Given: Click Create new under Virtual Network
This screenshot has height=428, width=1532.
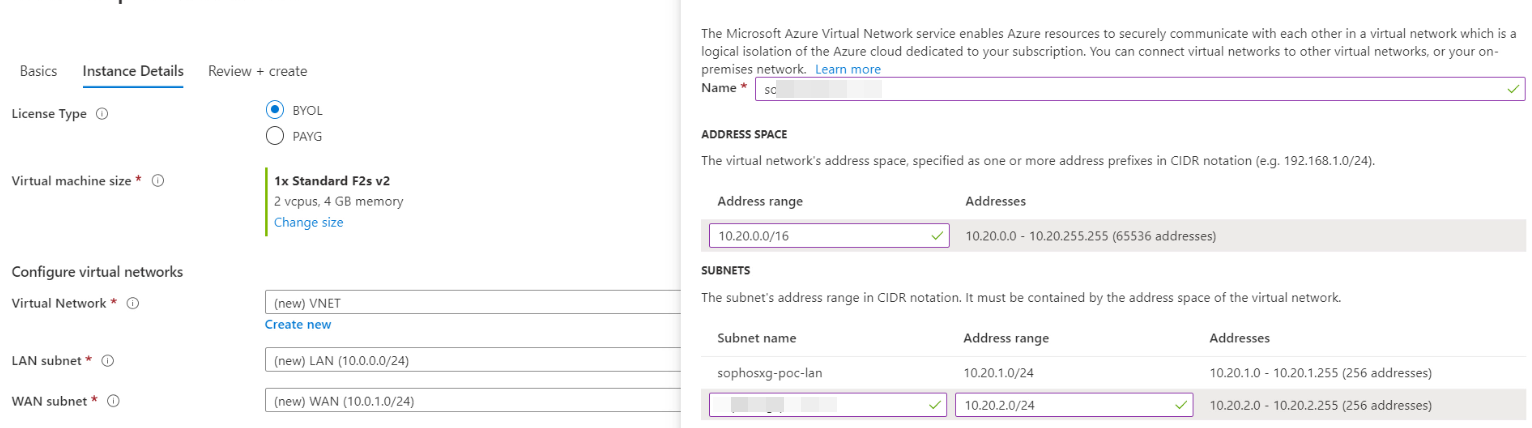Looking at the screenshot, I should pos(298,324).
